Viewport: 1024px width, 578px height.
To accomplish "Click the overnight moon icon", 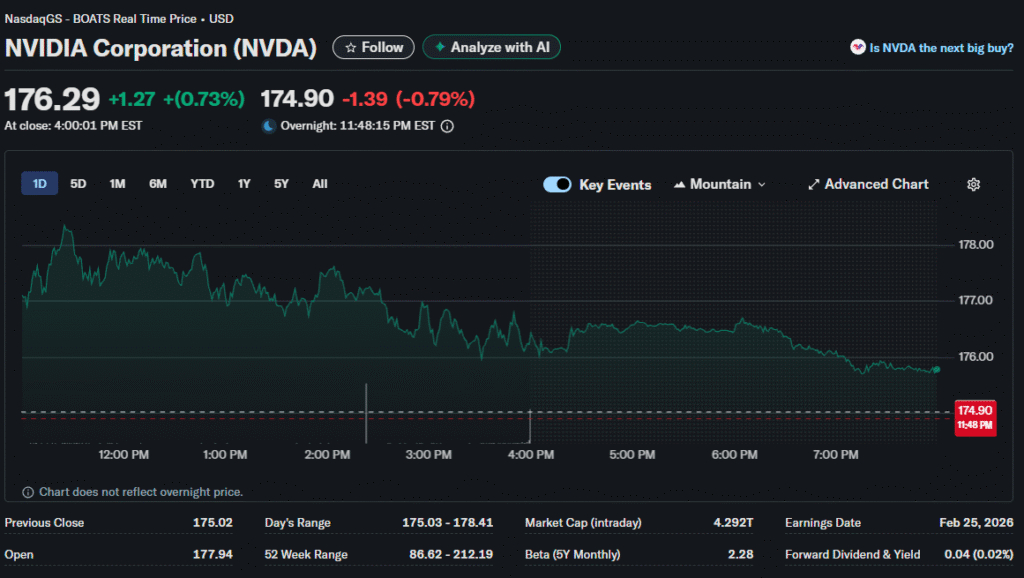I will pos(268,126).
